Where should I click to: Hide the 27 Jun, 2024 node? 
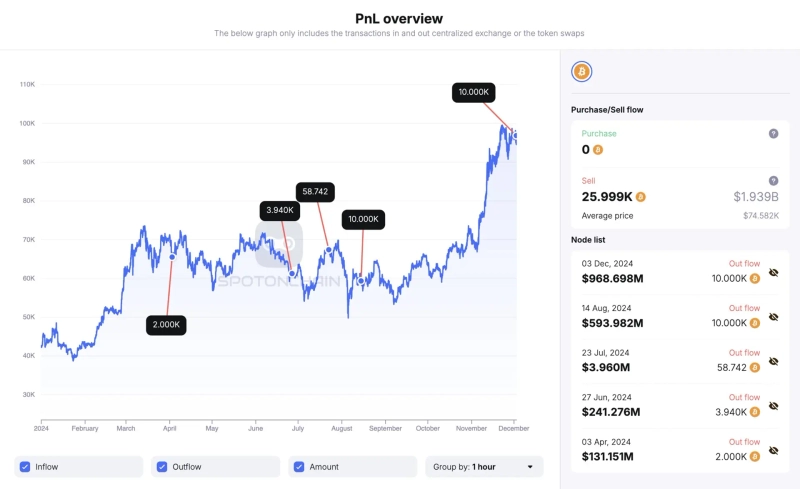pos(772,407)
